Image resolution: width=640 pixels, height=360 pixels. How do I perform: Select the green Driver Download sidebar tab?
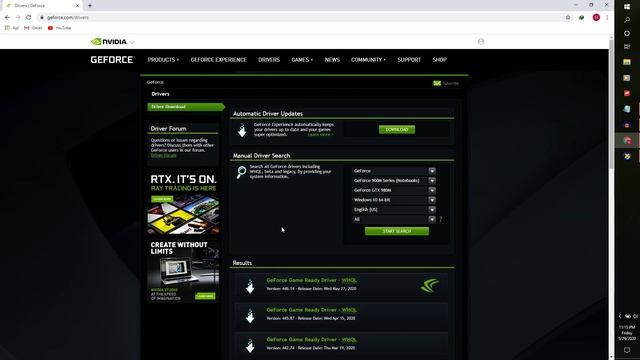pos(186,107)
